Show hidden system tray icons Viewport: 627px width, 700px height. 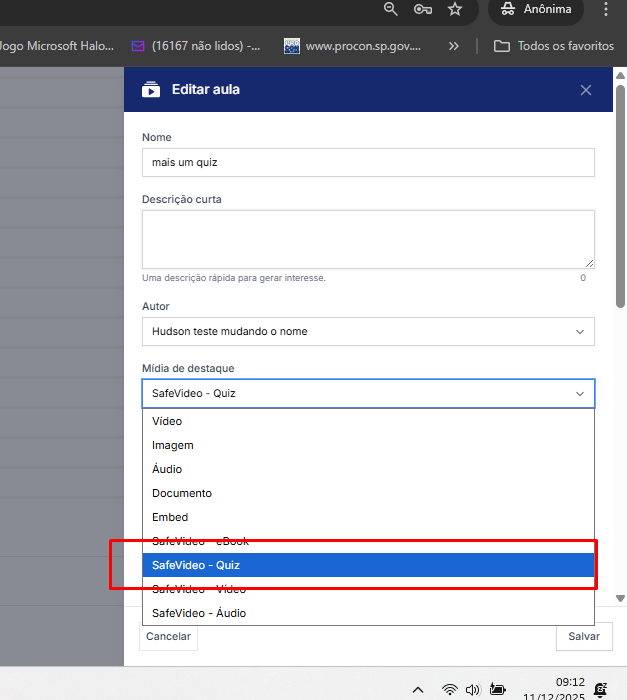(x=419, y=689)
